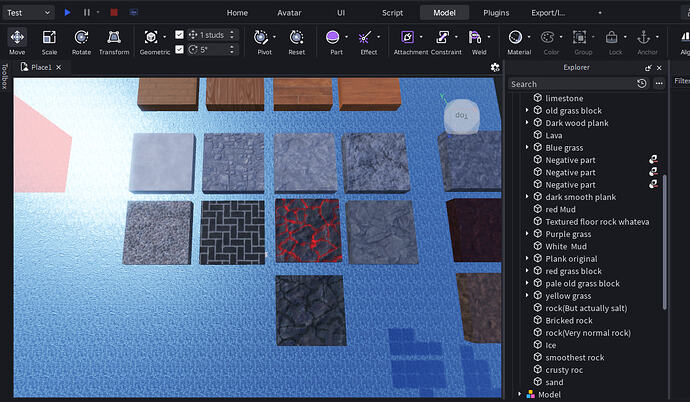Click the Explorer vertical scrollbar
The width and height of the screenshot is (690, 402).
point(664,242)
